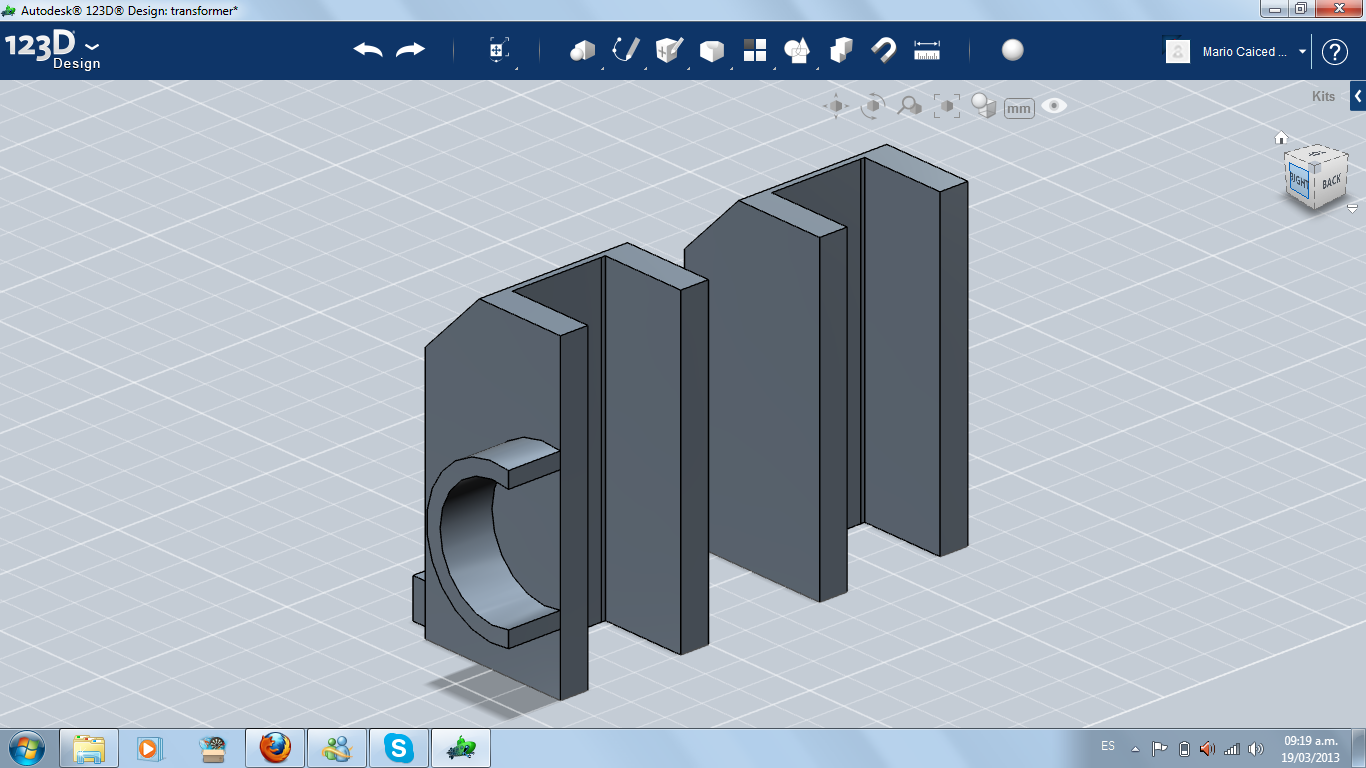The width and height of the screenshot is (1366, 768).
Task: Click the Kits label
Action: pyautogui.click(x=1323, y=97)
